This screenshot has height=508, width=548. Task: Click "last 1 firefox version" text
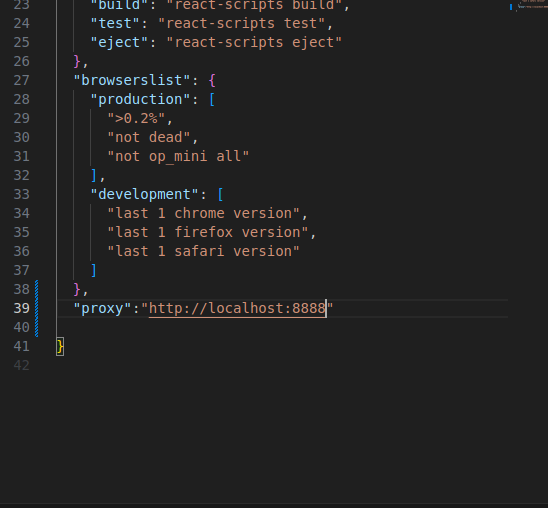pos(208,232)
